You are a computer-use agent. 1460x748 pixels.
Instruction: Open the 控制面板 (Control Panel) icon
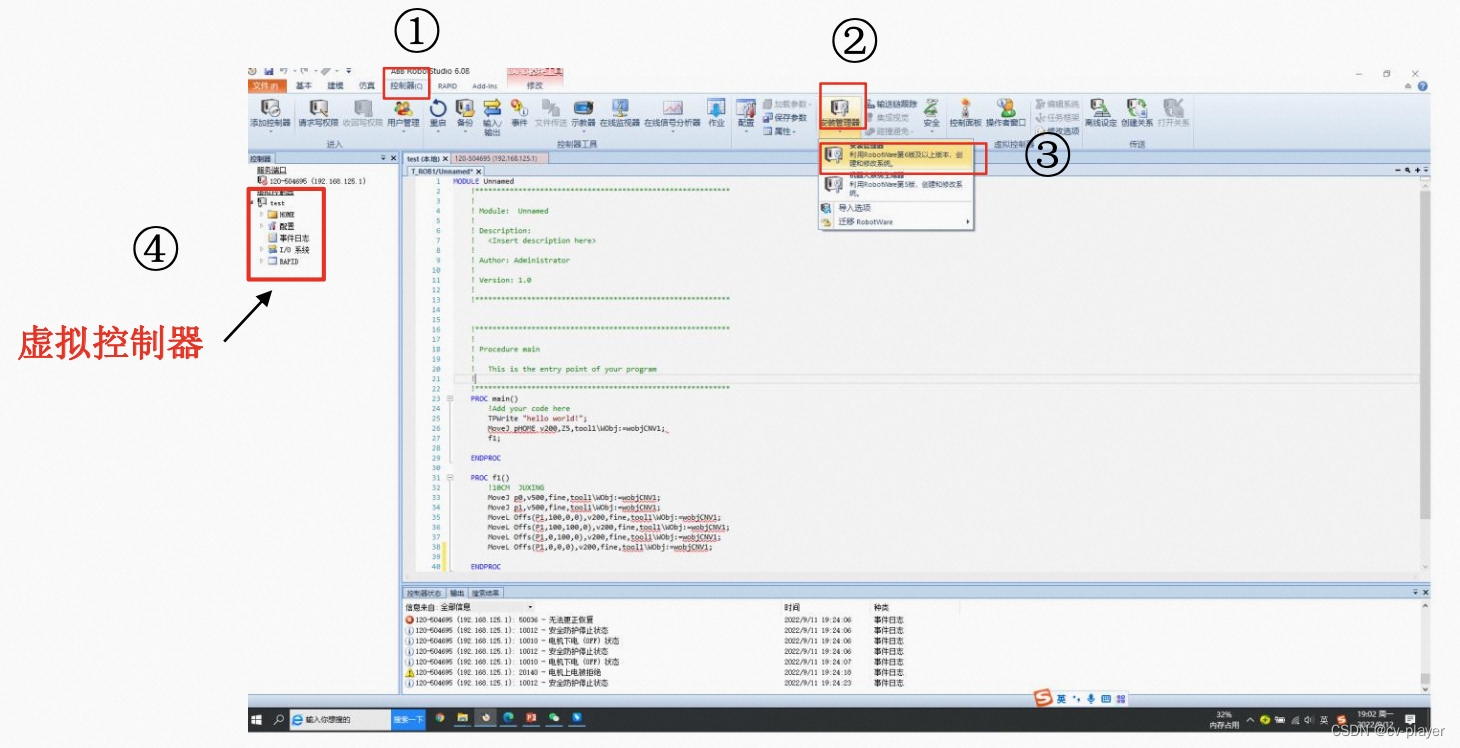[966, 113]
